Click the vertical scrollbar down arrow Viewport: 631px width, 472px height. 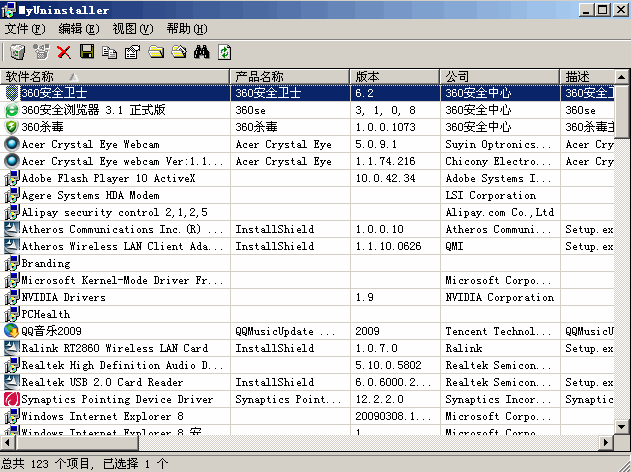621,427
